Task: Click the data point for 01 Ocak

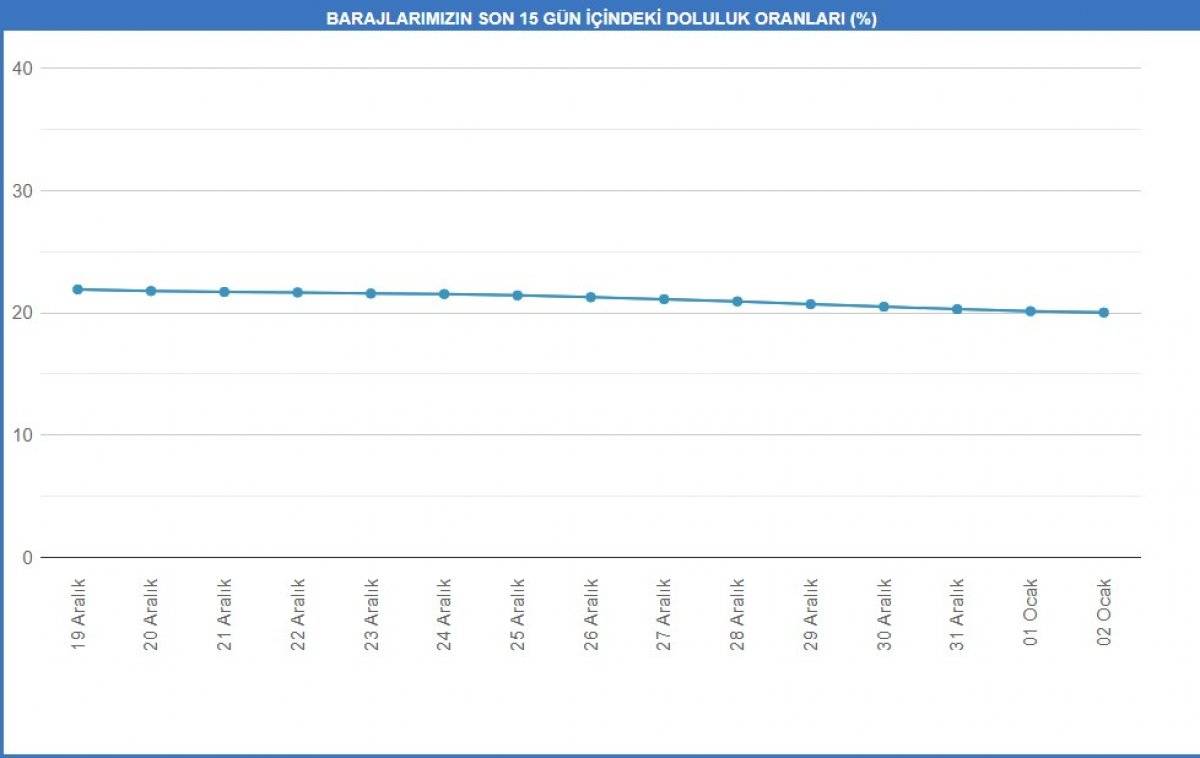Action: (1030, 311)
